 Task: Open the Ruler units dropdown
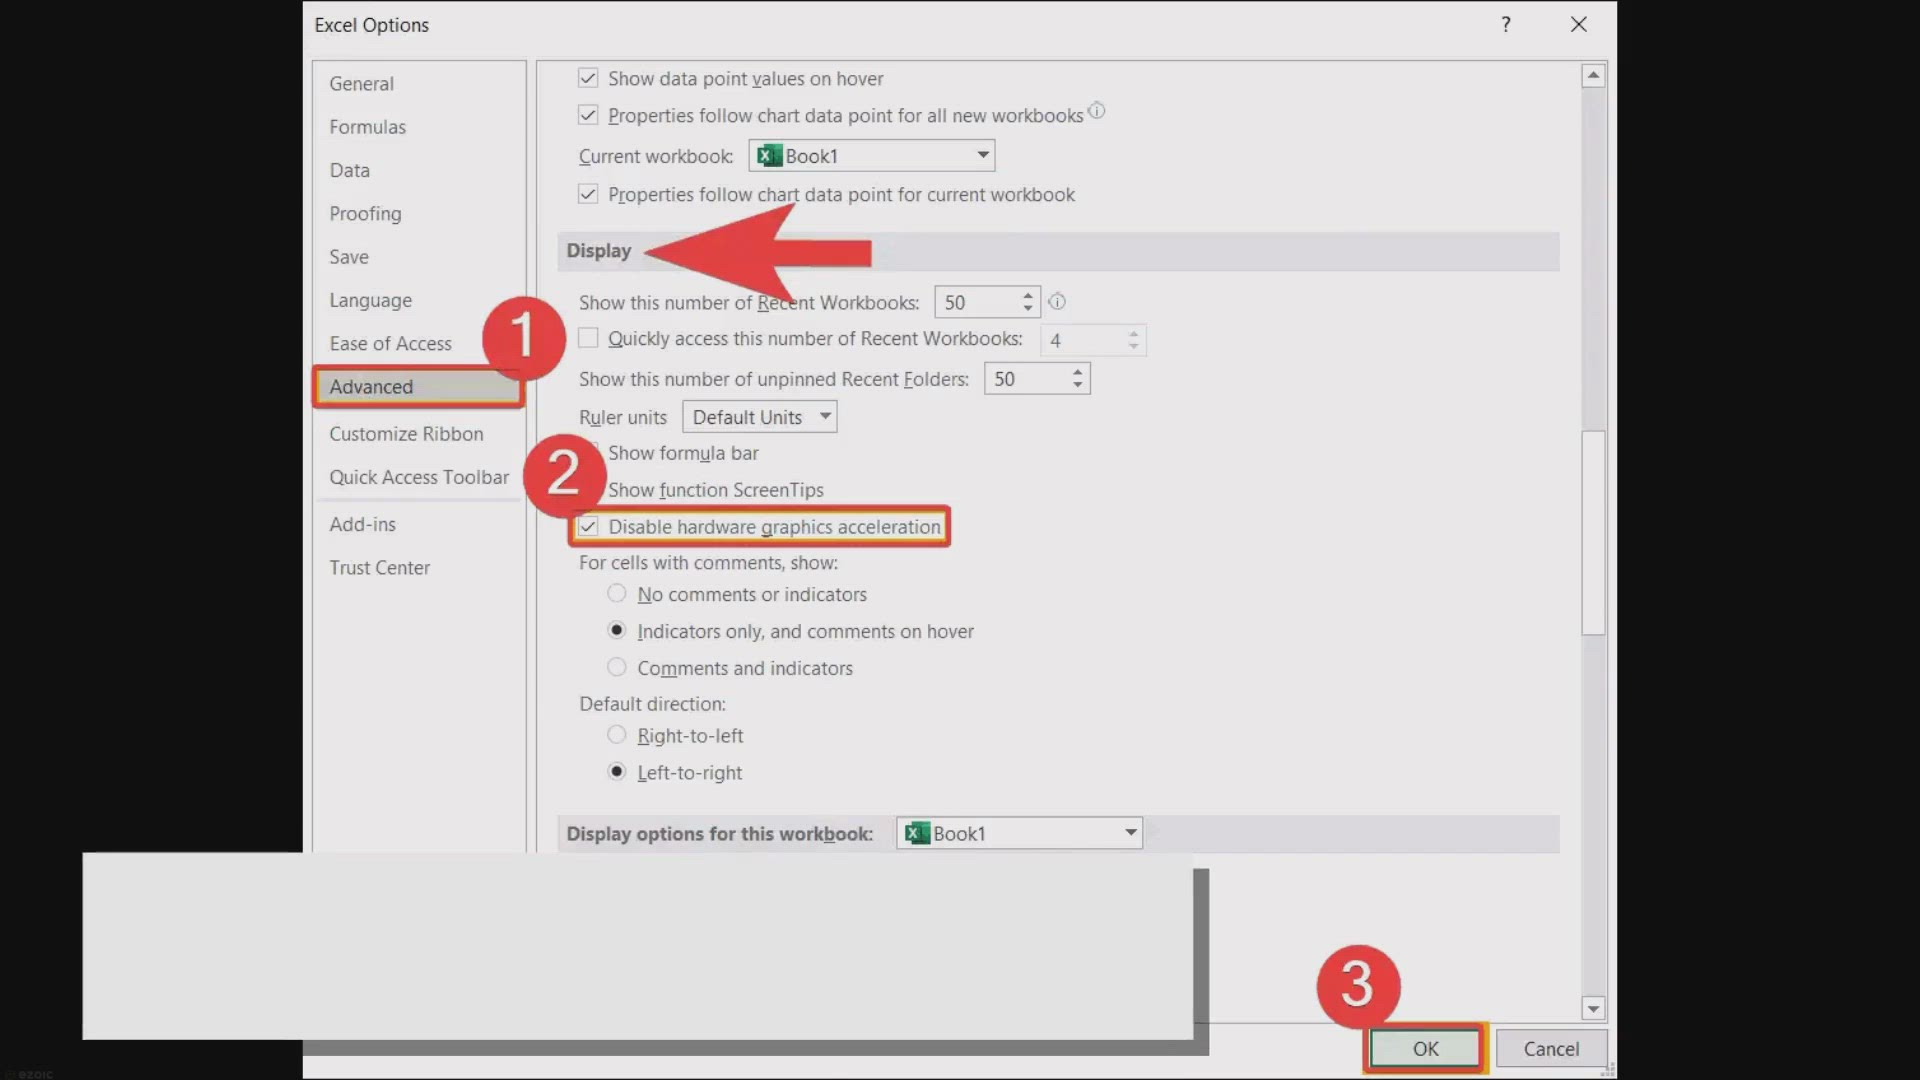tap(825, 416)
